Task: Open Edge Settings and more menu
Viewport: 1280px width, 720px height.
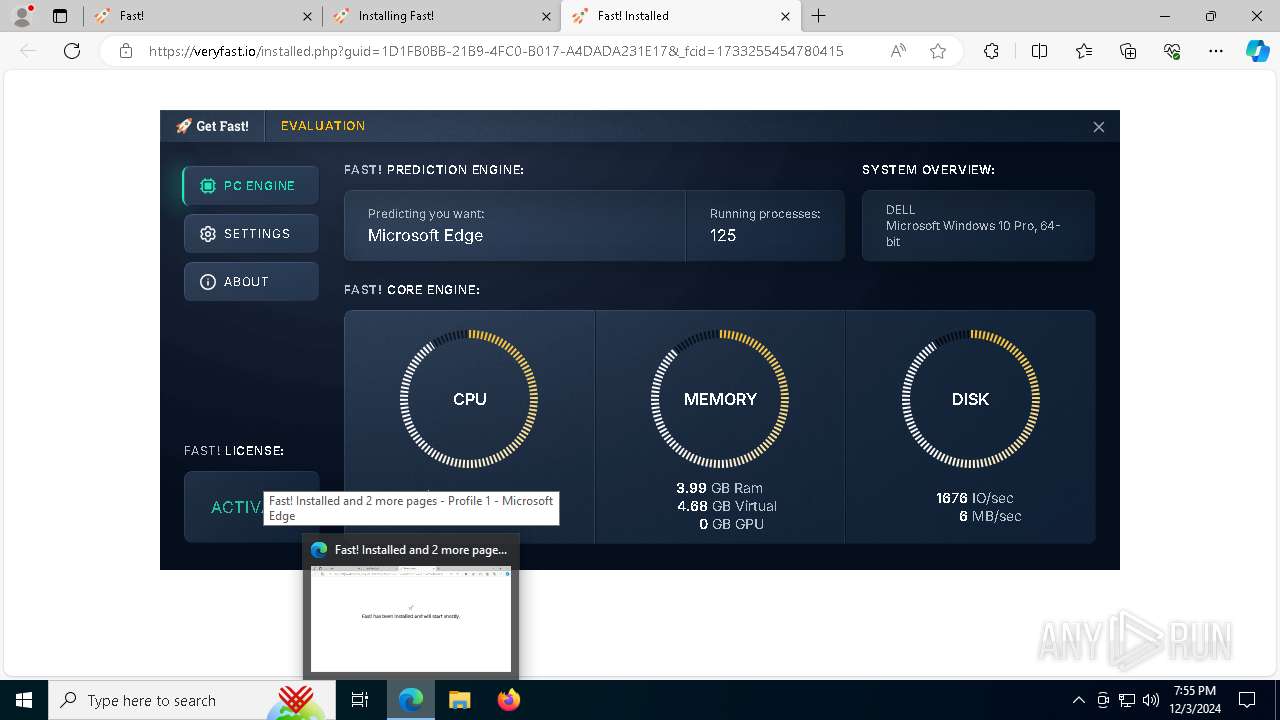Action: 1216,51
